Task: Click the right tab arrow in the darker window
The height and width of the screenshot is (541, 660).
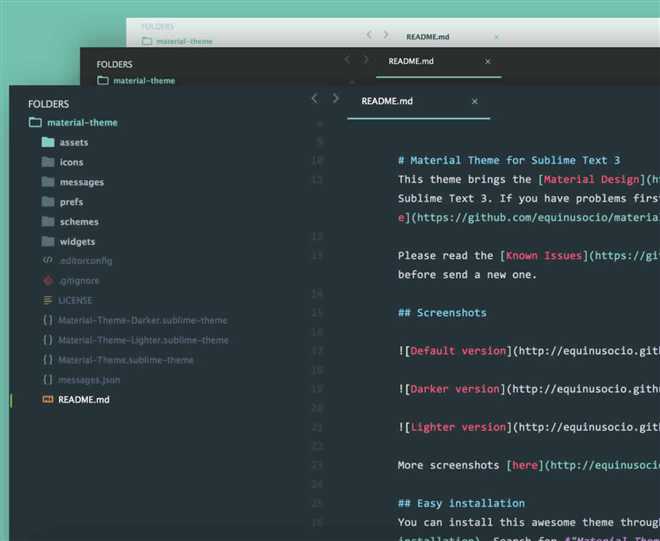Action: pos(366,60)
